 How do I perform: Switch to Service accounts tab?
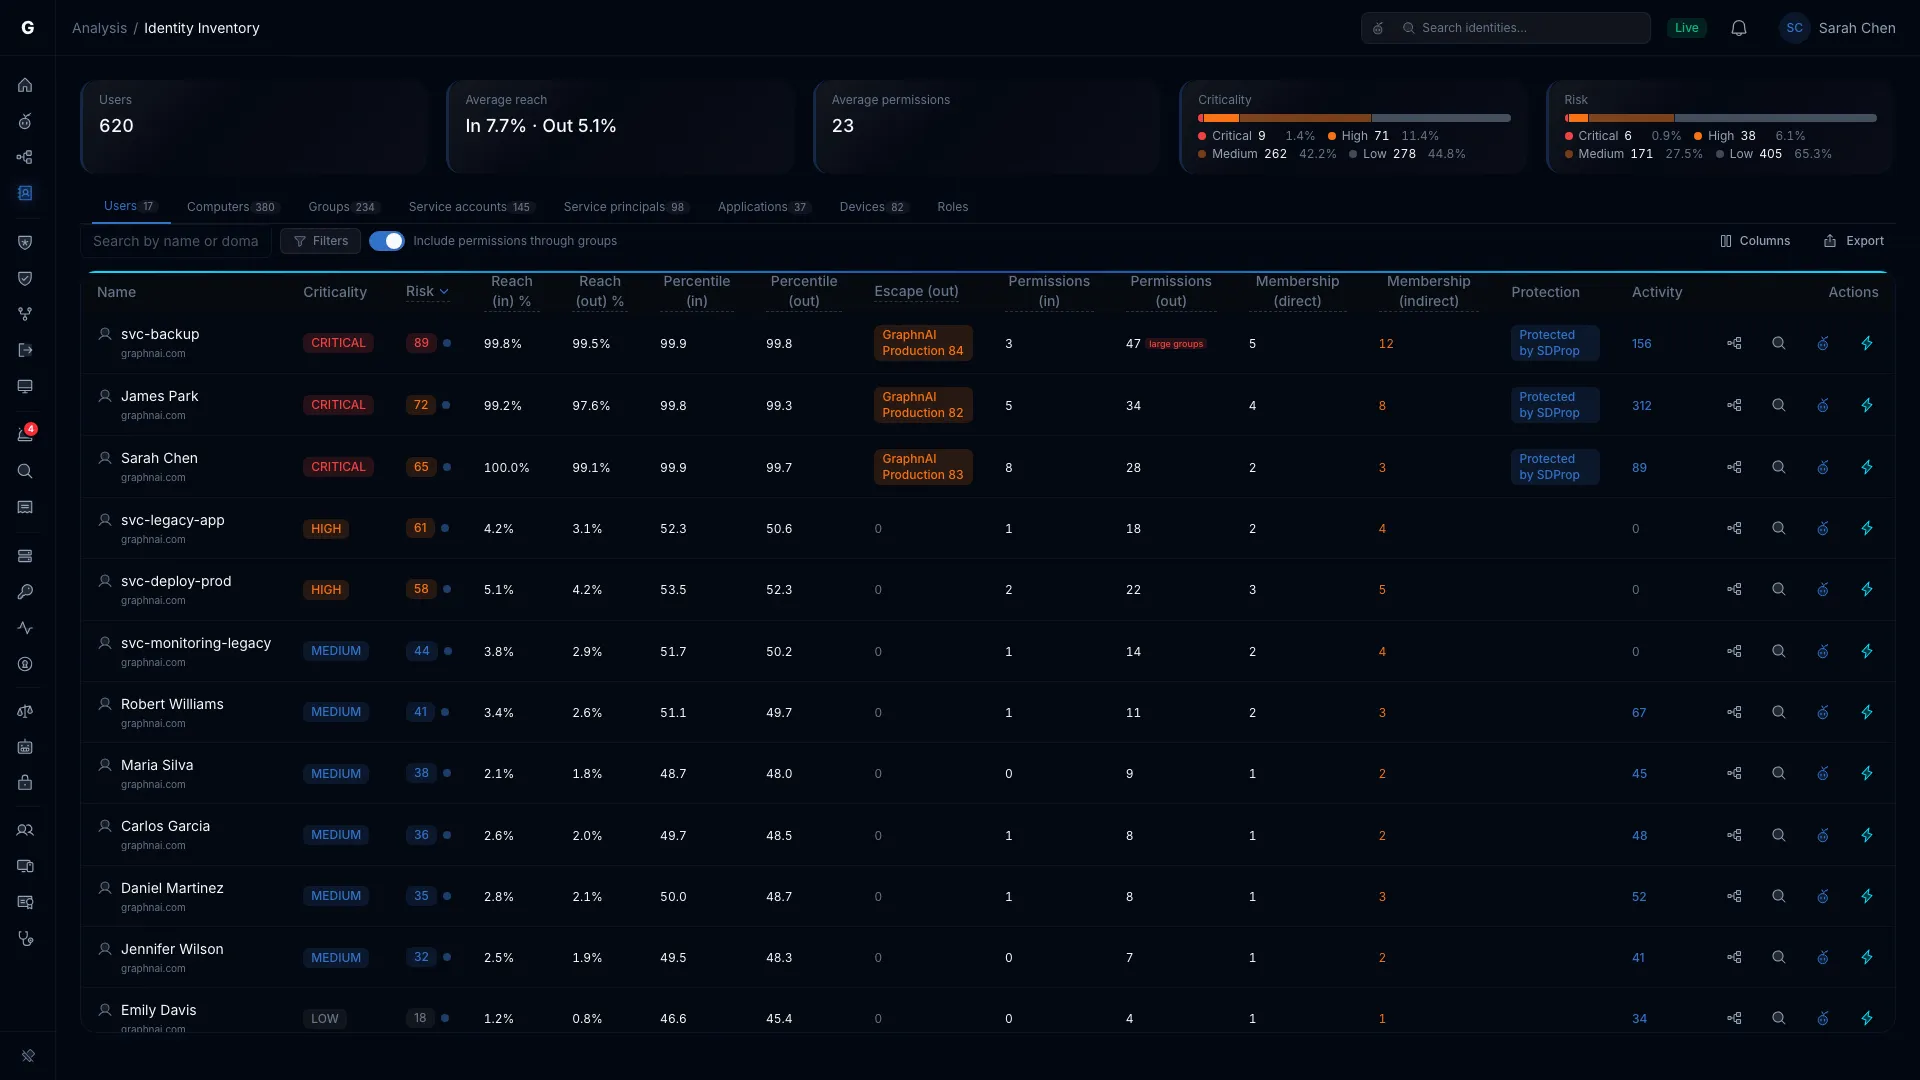(x=470, y=207)
